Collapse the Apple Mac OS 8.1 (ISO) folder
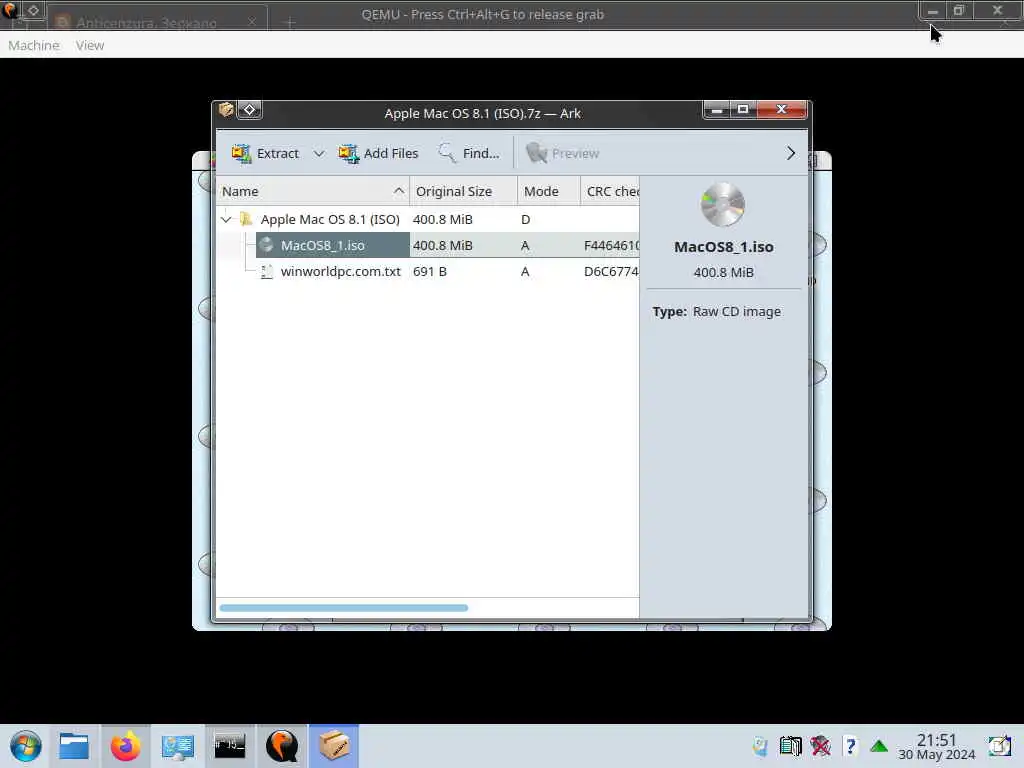Viewport: 1024px width, 768px height. click(x=226, y=219)
